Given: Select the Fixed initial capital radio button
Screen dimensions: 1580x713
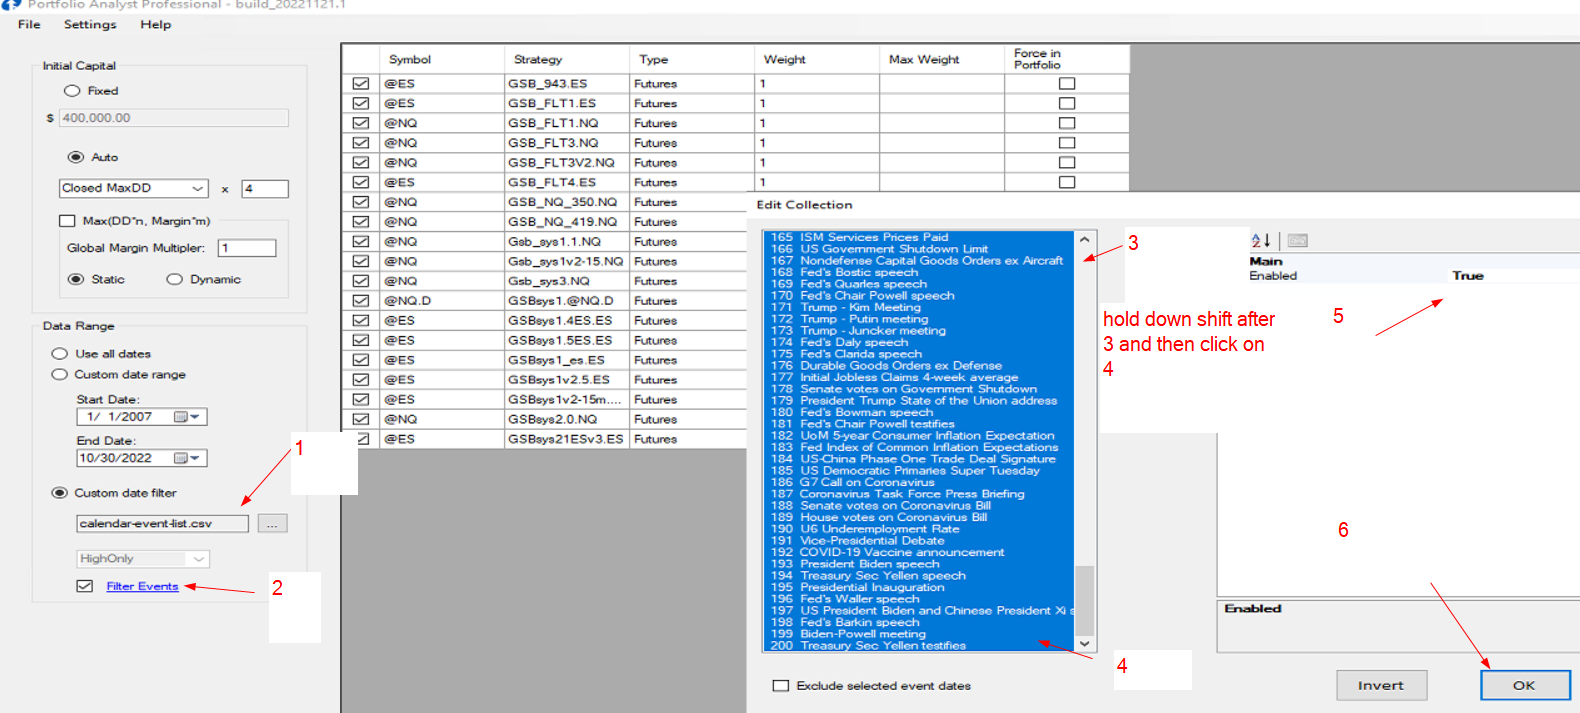Looking at the screenshot, I should pos(72,91).
